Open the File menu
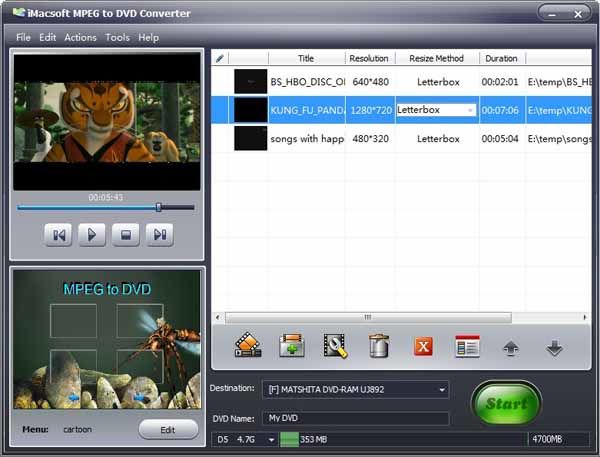 (x=23, y=38)
